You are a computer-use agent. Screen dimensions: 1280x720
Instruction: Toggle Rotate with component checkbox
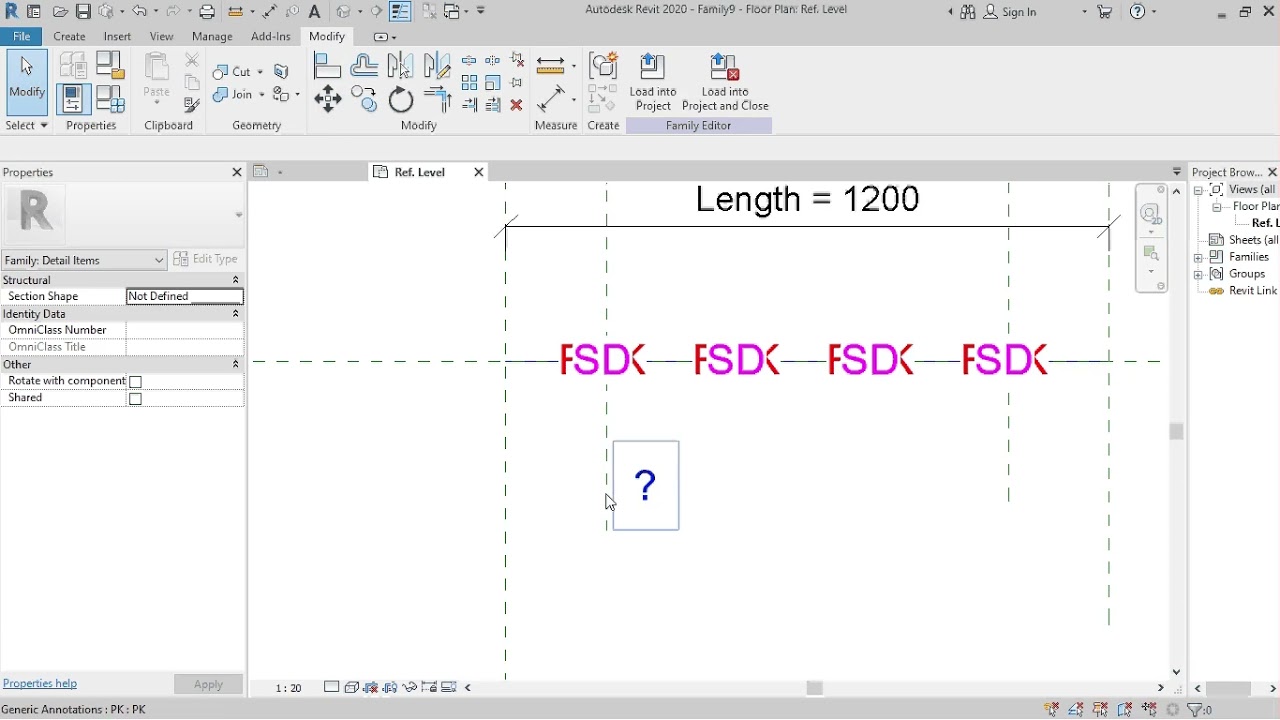coord(136,382)
